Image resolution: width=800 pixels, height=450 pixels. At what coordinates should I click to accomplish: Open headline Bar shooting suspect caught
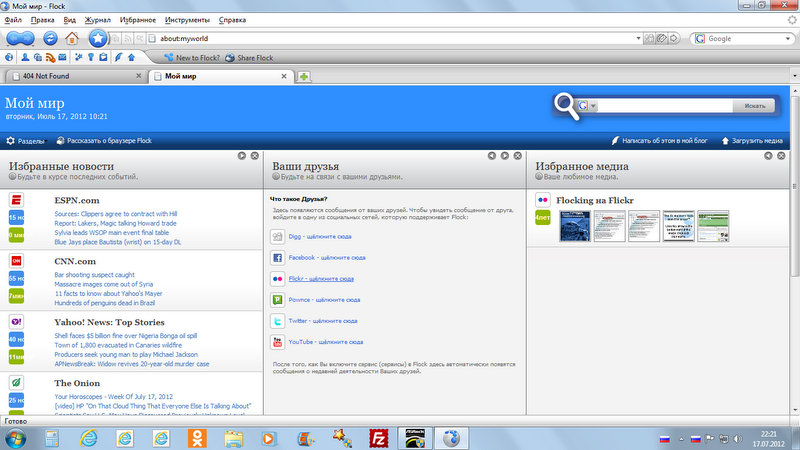94,274
